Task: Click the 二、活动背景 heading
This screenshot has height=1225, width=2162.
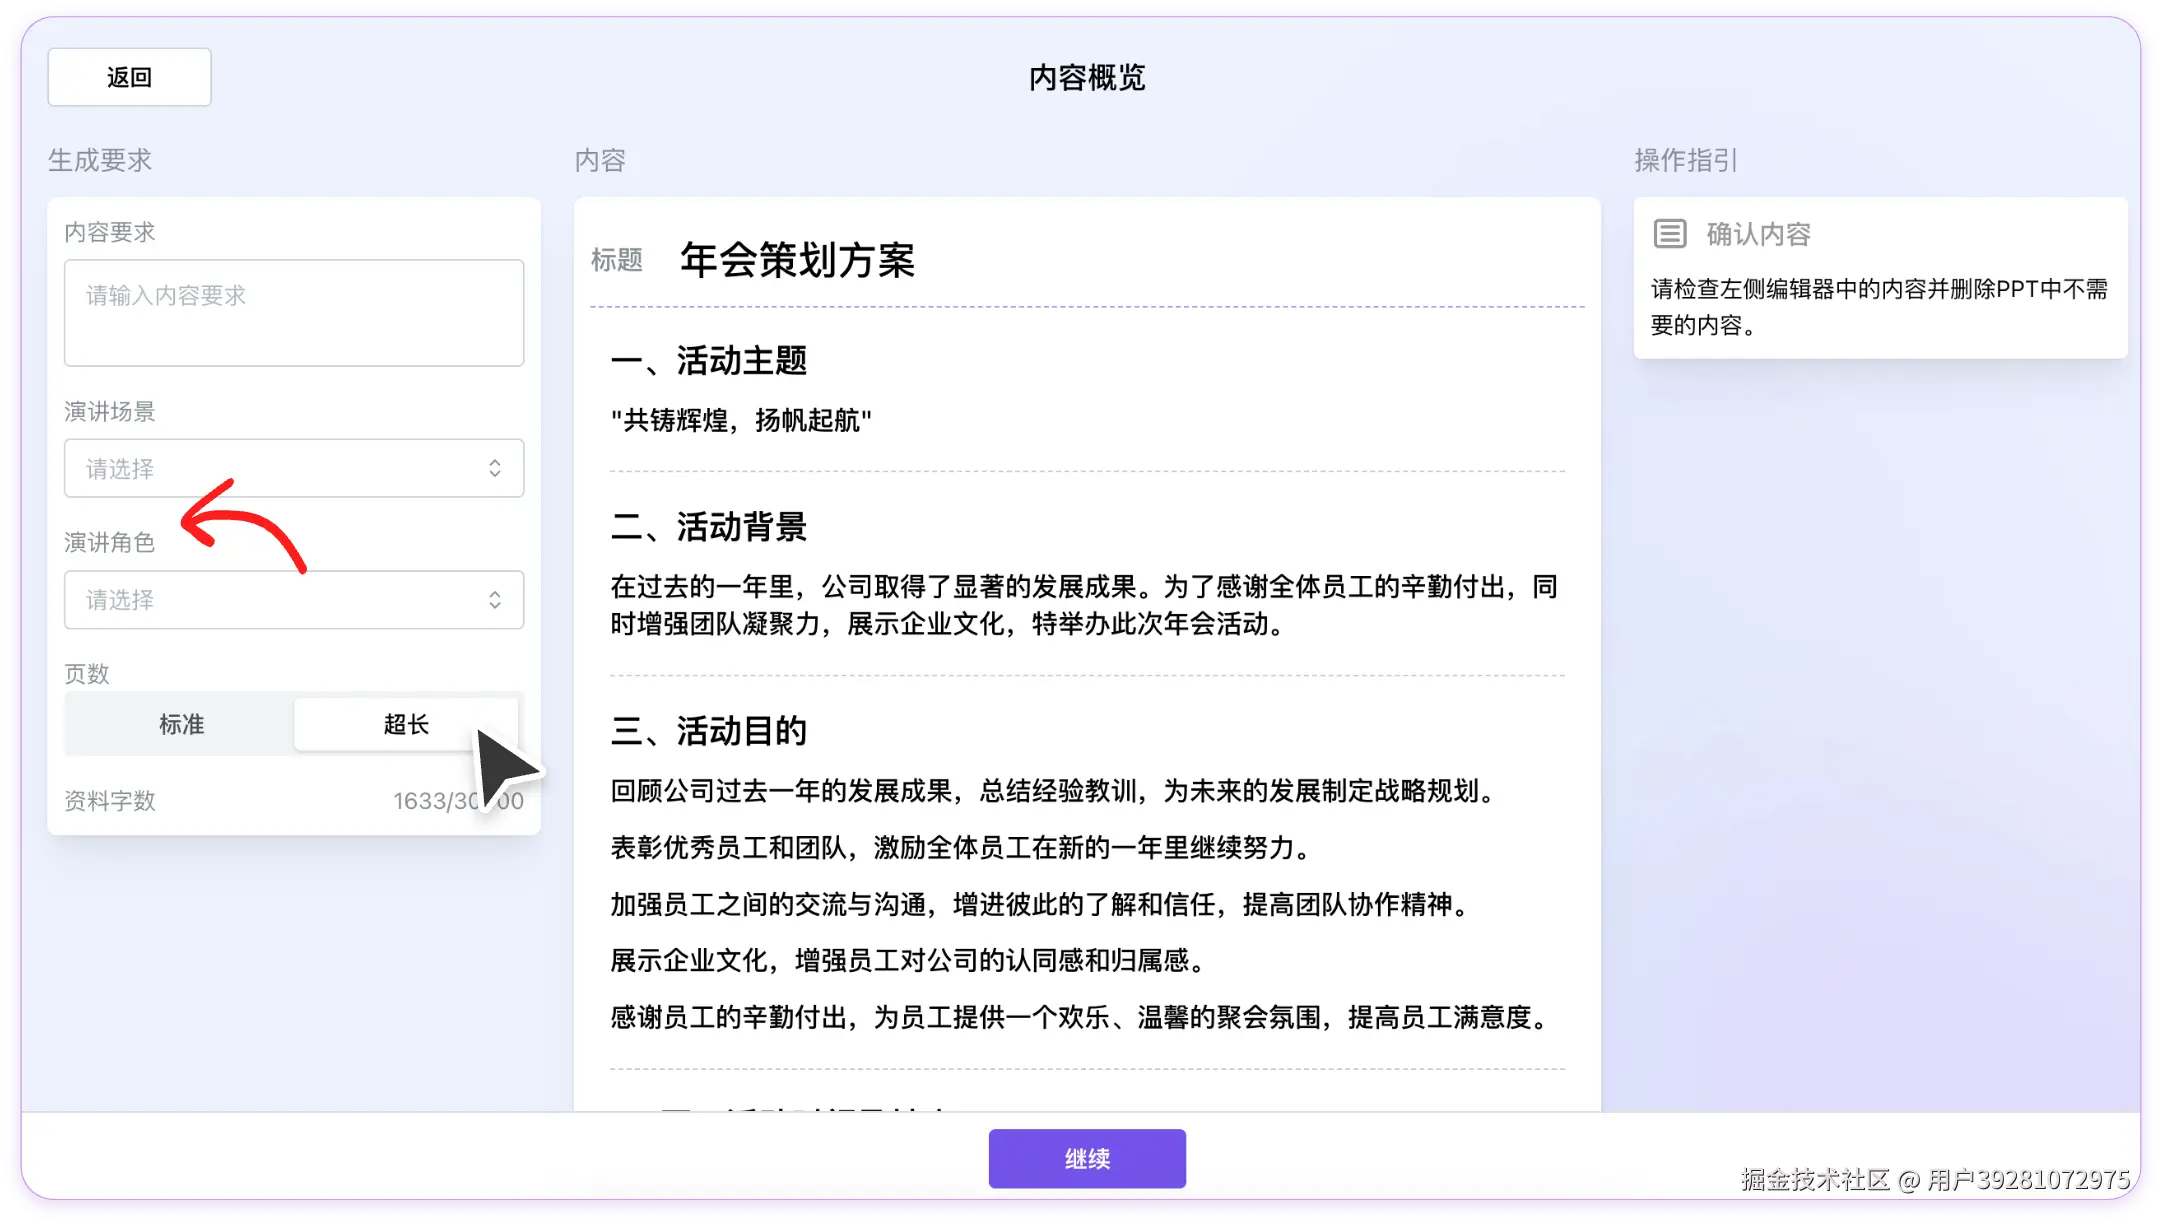Action: (x=708, y=527)
